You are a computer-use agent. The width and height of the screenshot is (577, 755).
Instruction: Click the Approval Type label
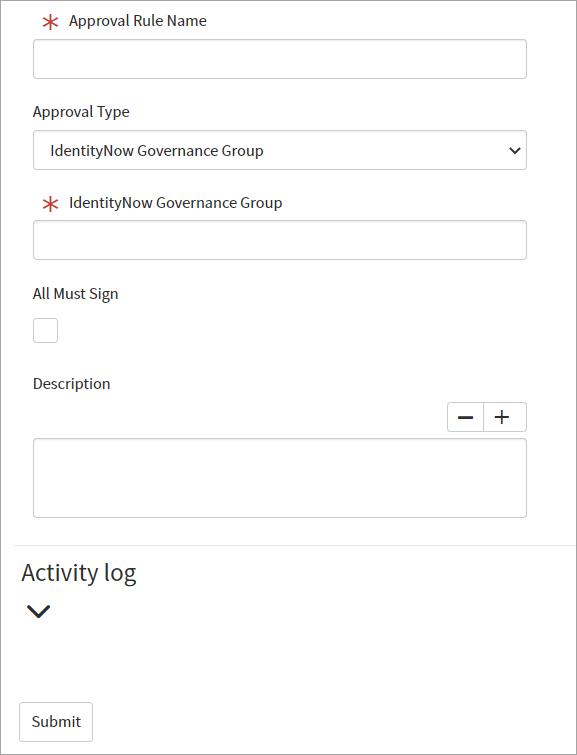(x=81, y=112)
